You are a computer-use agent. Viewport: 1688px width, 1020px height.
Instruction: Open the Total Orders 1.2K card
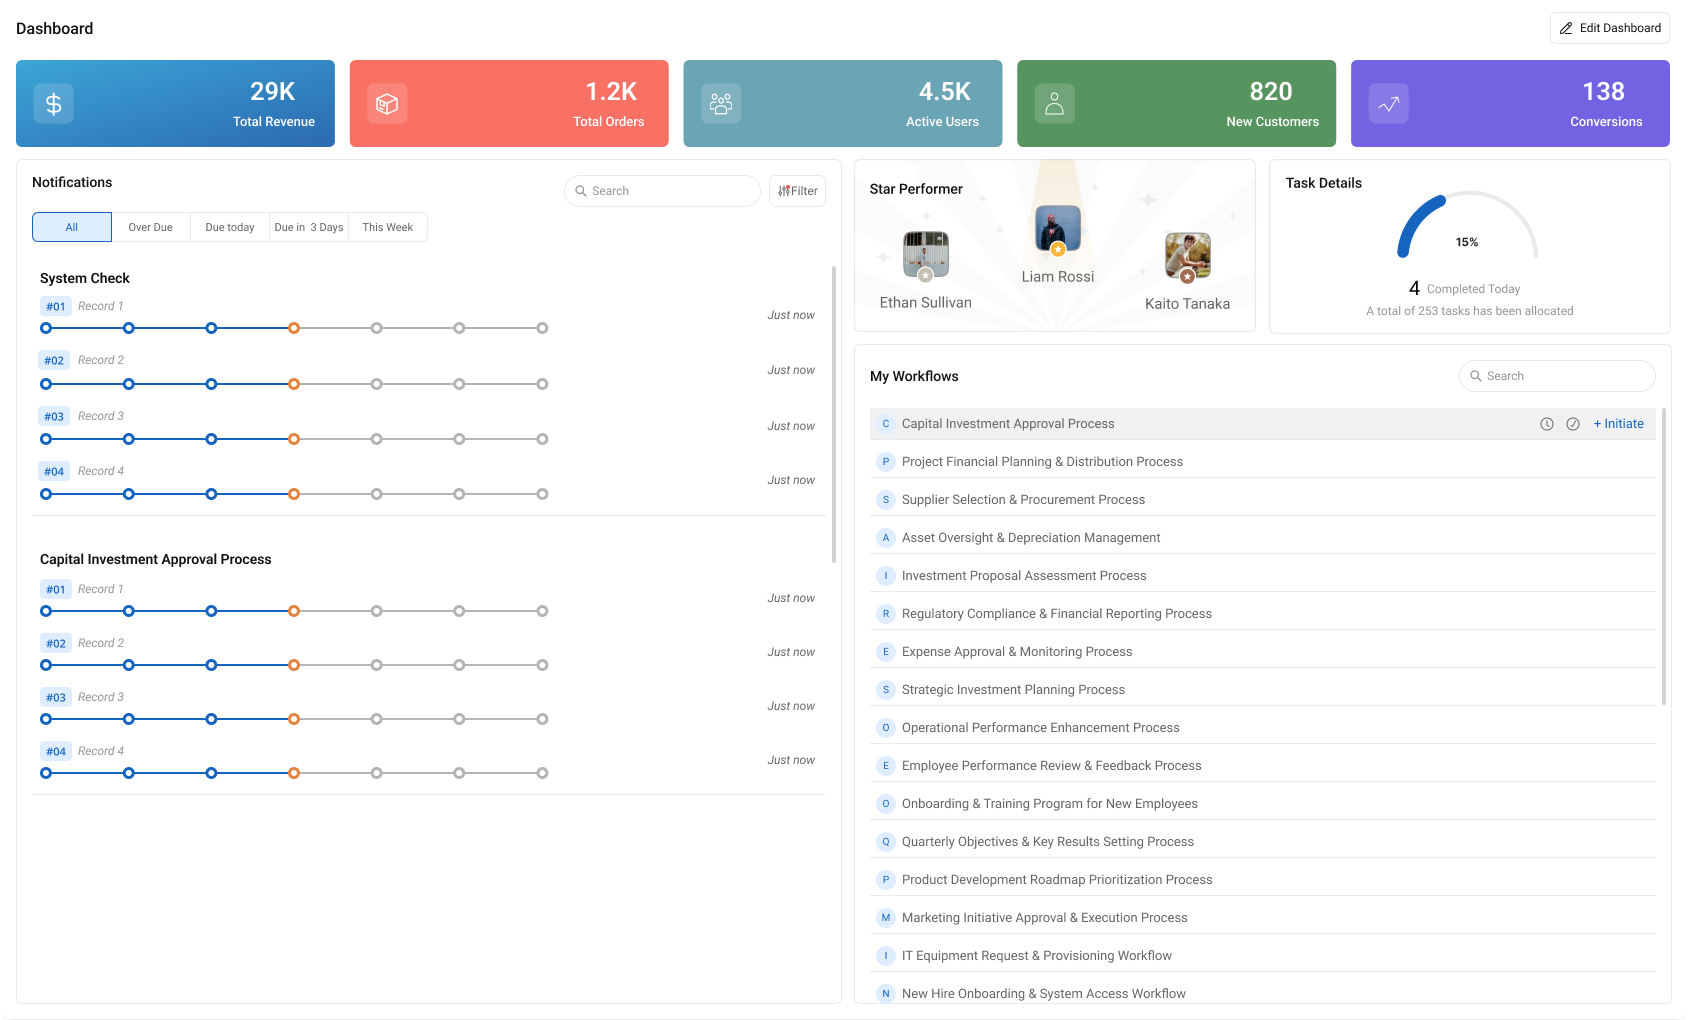click(509, 103)
